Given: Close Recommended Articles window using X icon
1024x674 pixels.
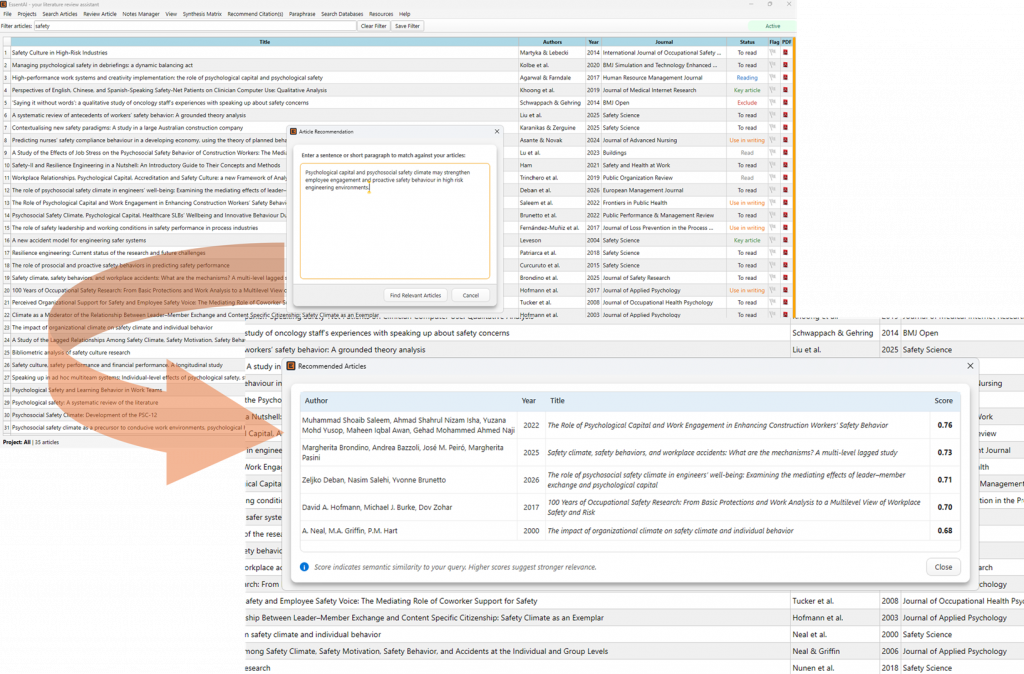Looking at the screenshot, I should (x=970, y=366).
